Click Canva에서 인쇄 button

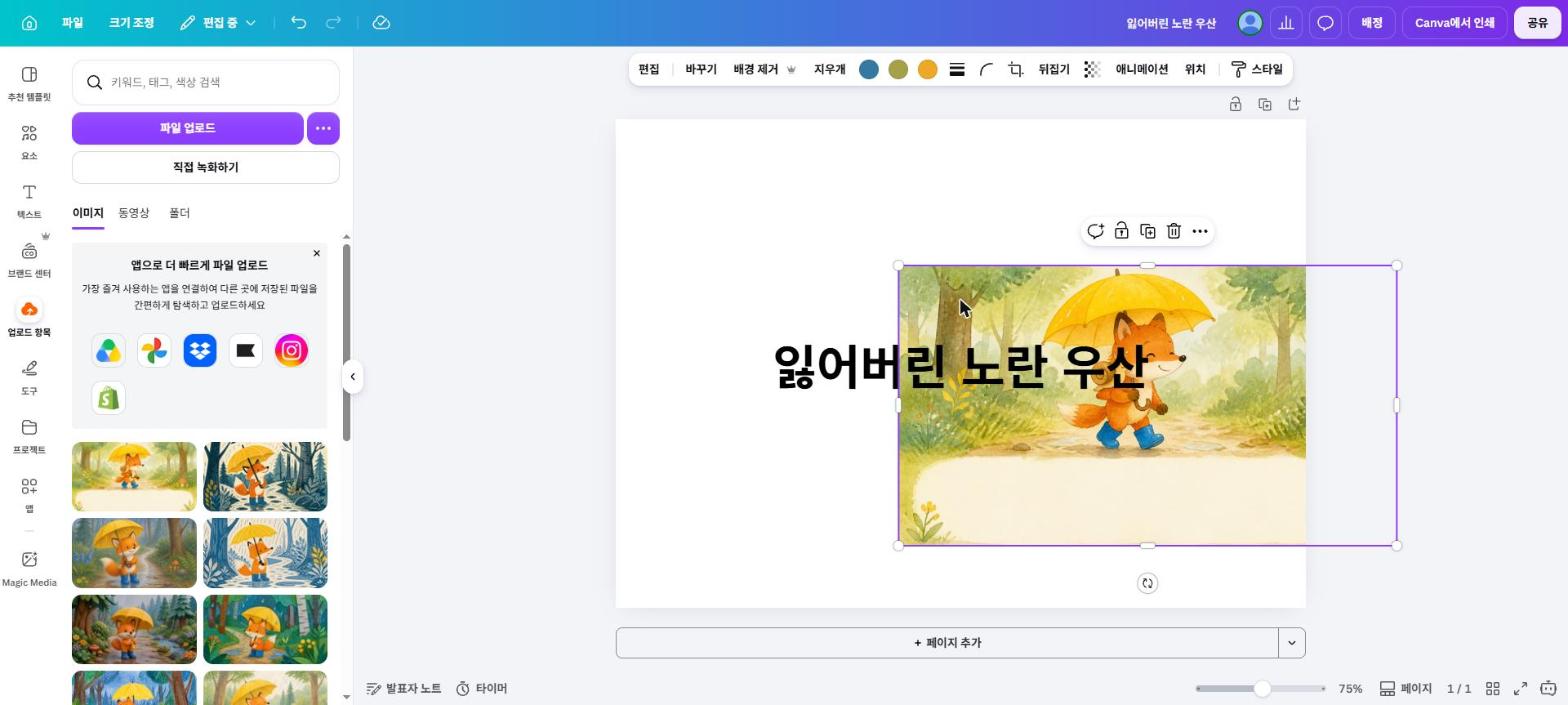tap(1454, 22)
